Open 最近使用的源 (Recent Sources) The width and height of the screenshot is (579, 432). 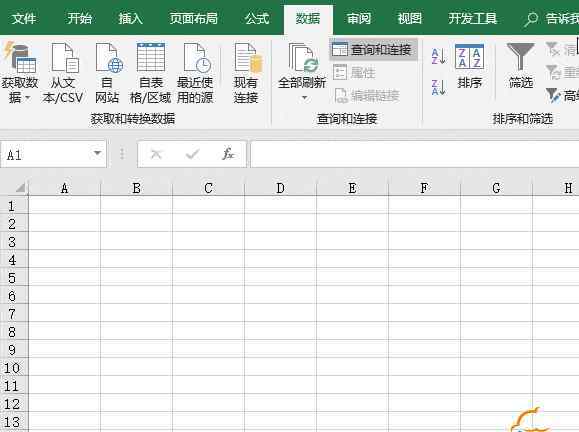point(195,73)
